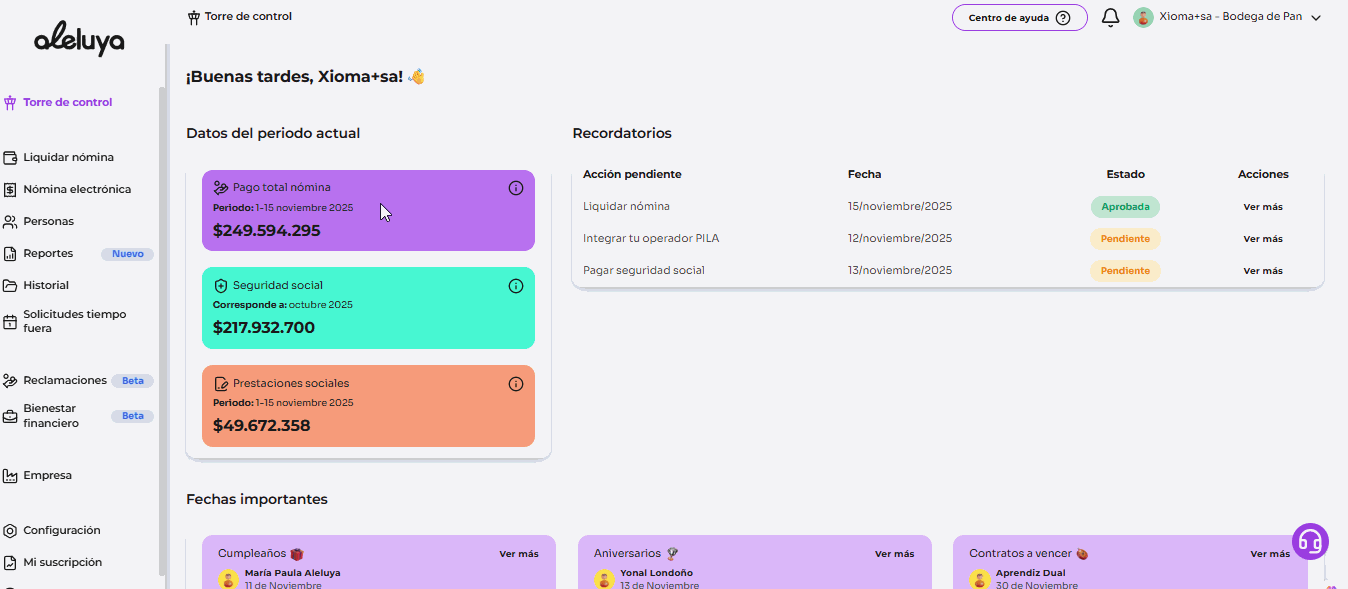Screen dimensions: 1348x589
Task: Click info icon on Pago total nómina card
Action: point(516,188)
